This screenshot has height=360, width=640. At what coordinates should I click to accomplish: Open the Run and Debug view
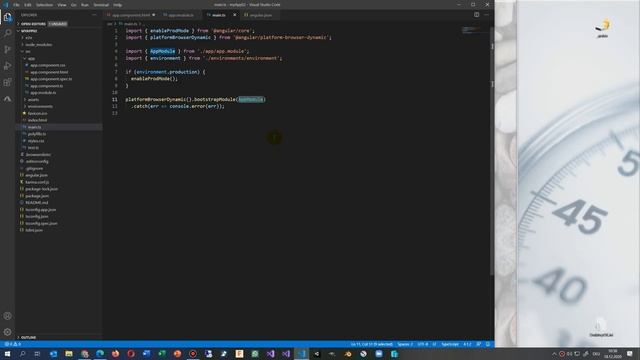click(7, 66)
